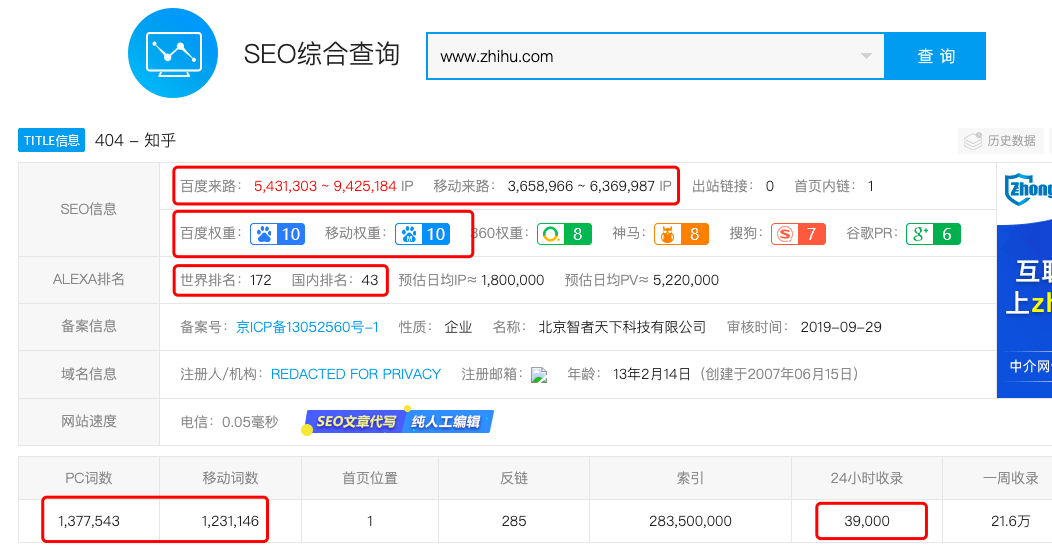Click the 百度权重 paw badge showing 10
1052x546 pixels.
278,234
